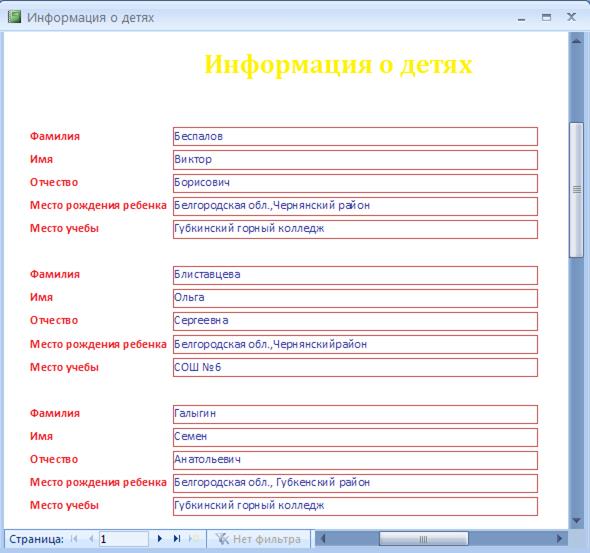Toggle the Нет фильтра filter button
The height and width of the screenshot is (553, 590).
259,539
